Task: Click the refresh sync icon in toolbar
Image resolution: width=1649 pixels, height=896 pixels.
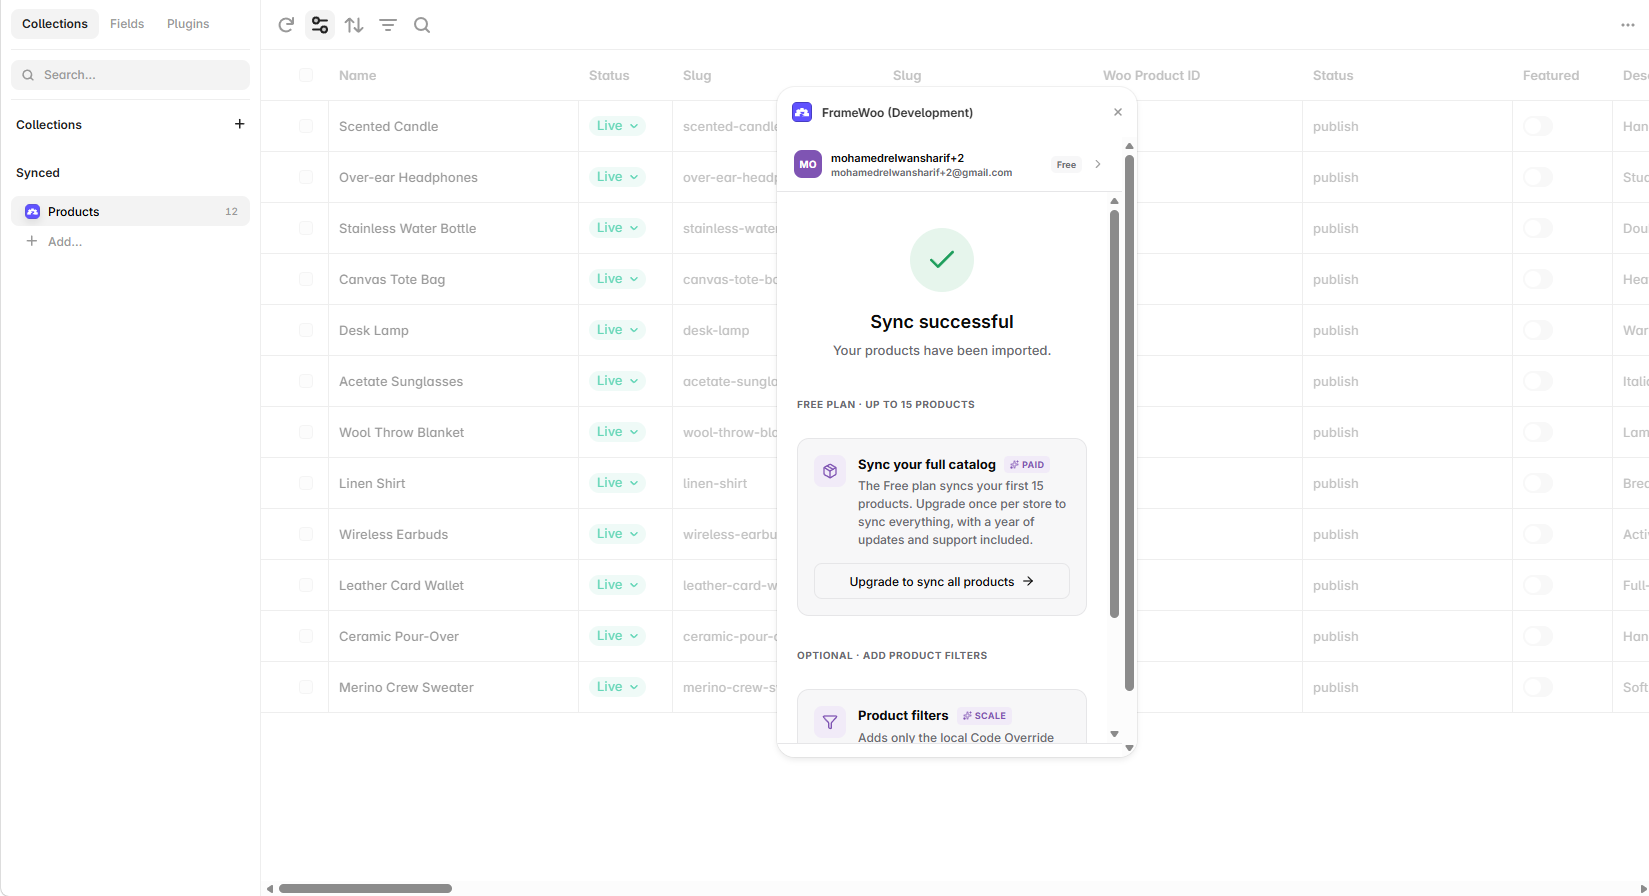Action: click(x=286, y=25)
